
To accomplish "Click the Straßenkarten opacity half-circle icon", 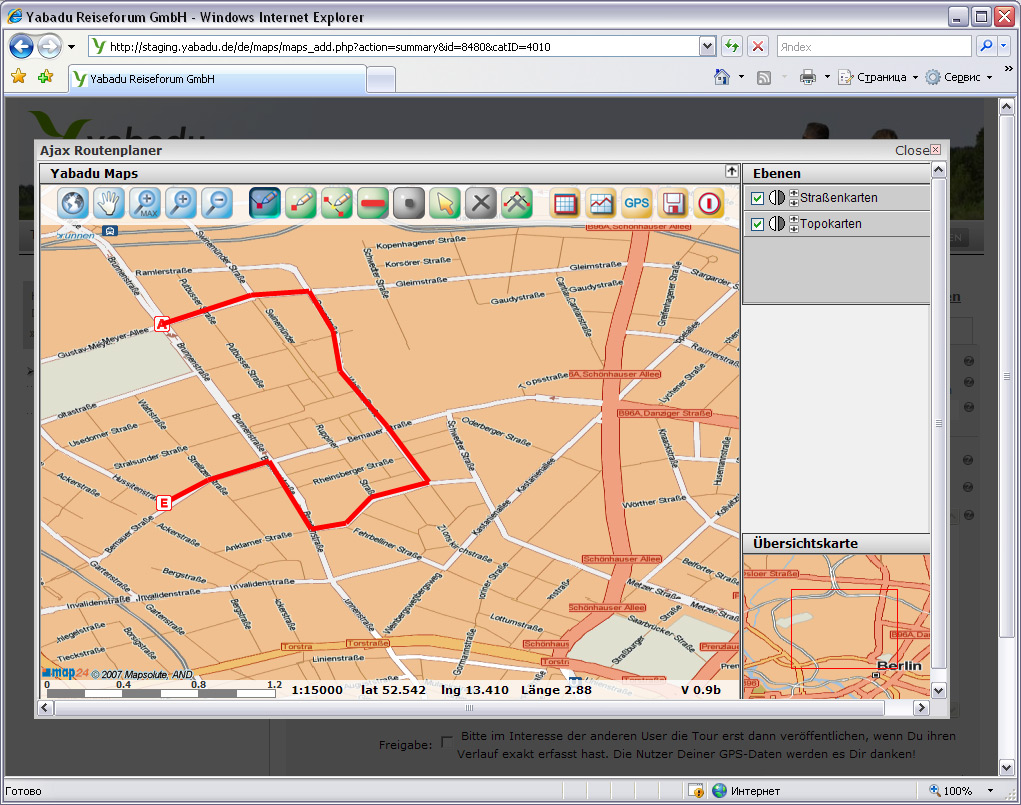I will 777,197.
